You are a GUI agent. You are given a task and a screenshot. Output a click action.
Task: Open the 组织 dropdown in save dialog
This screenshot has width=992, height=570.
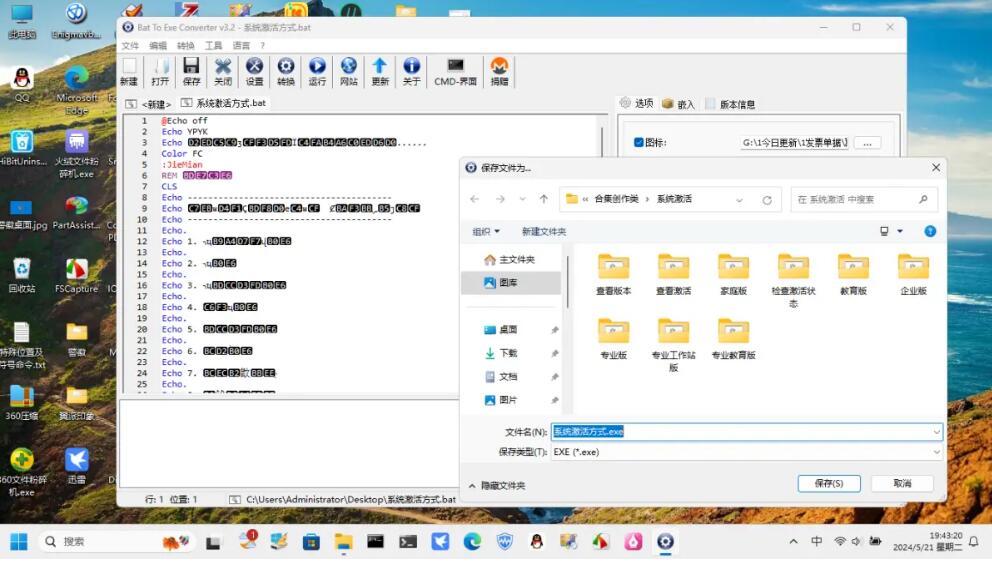coord(486,231)
